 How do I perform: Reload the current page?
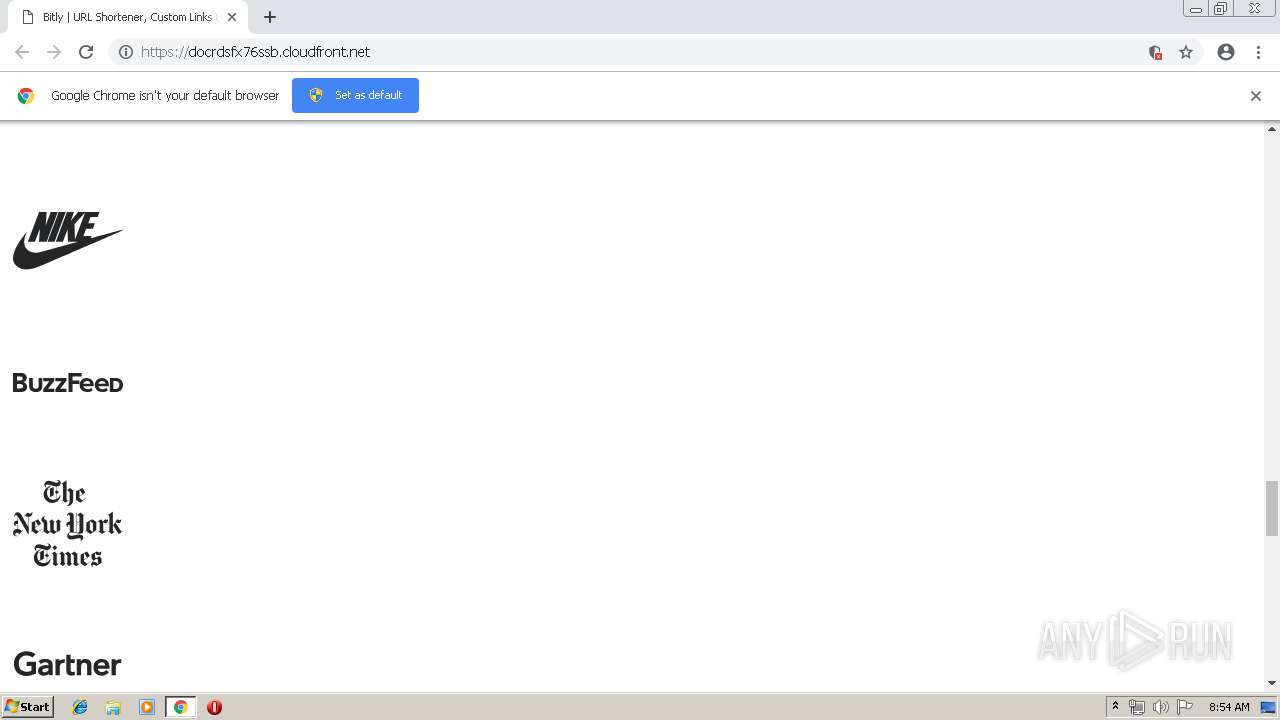86,52
